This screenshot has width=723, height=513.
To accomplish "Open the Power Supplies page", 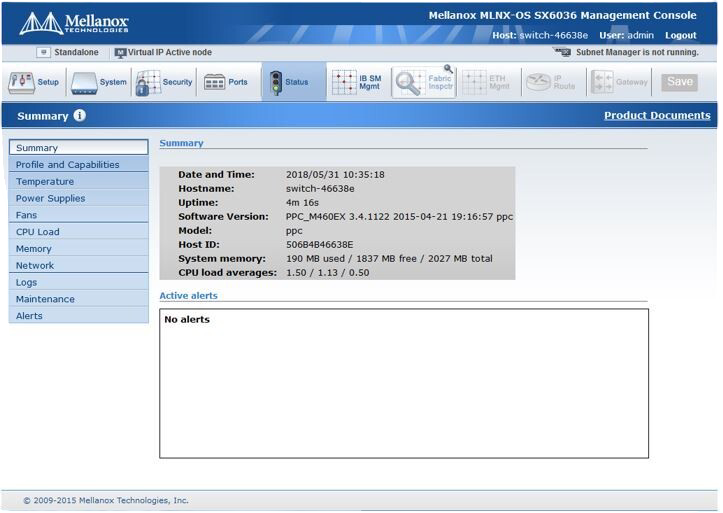I will point(78,198).
